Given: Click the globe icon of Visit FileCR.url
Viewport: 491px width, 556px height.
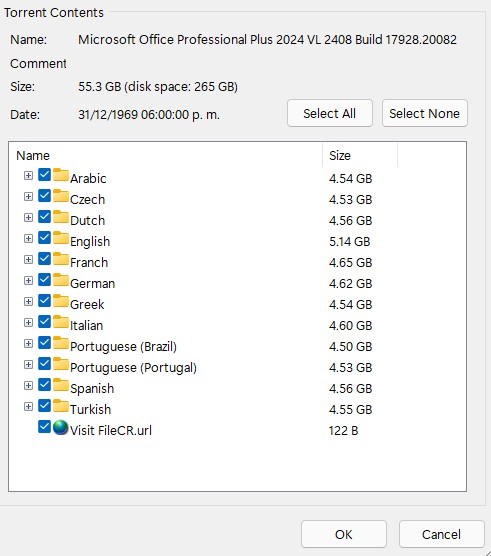Looking at the screenshot, I should pyautogui.click(x=61, y=427).
